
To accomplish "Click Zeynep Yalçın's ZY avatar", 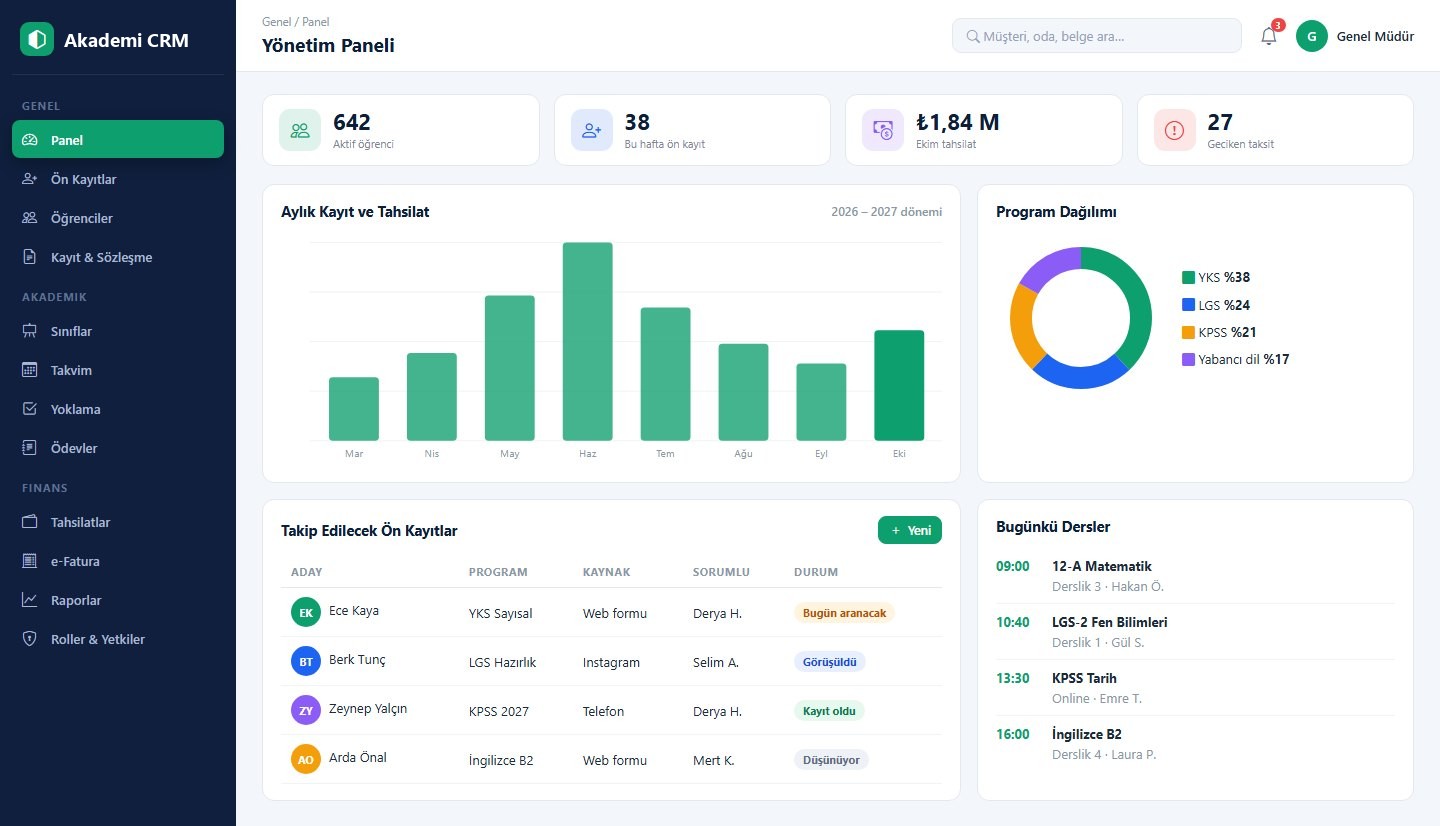I will [306, 710].
